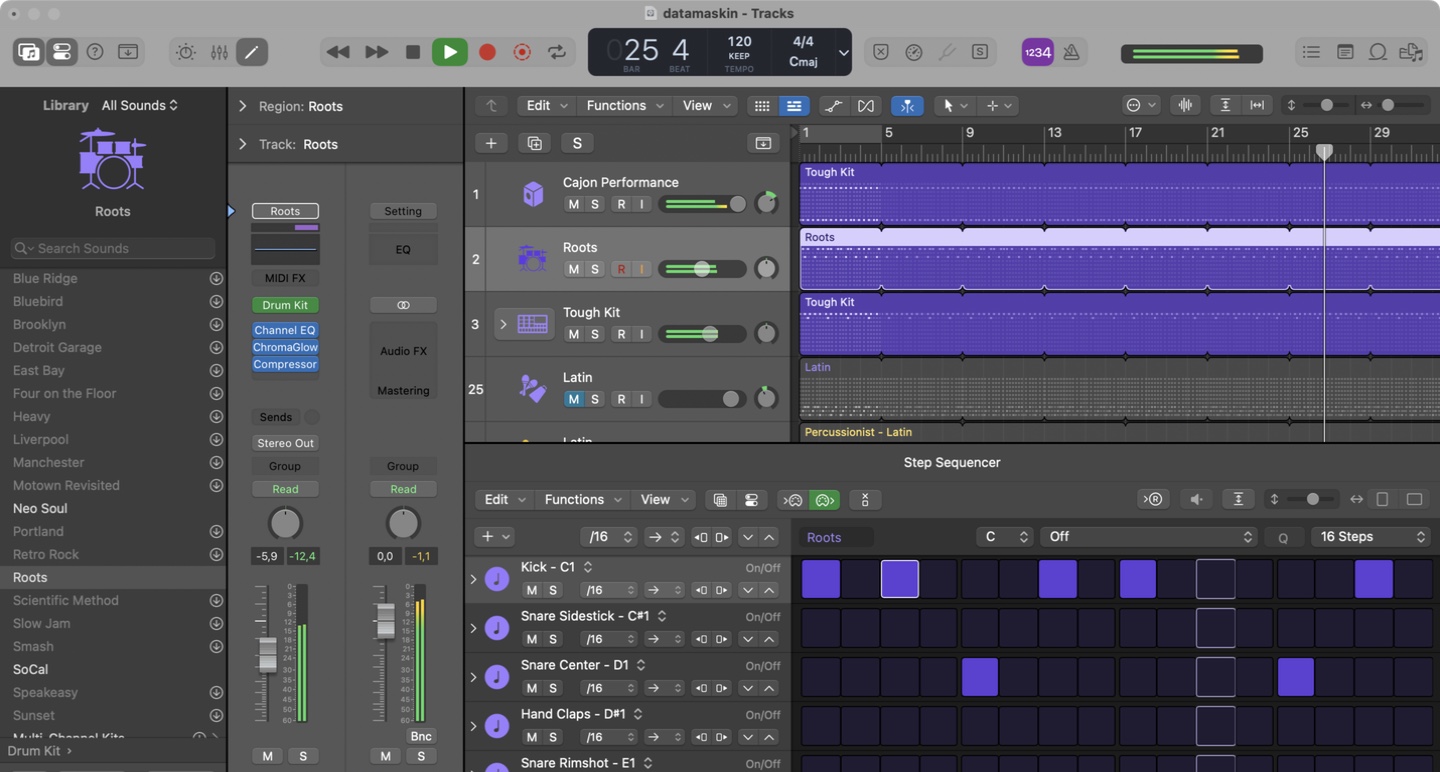The image size is (1440, 772).
Task: Open the 16 Steps pattern length dropdown
Action: point(1370,537)
